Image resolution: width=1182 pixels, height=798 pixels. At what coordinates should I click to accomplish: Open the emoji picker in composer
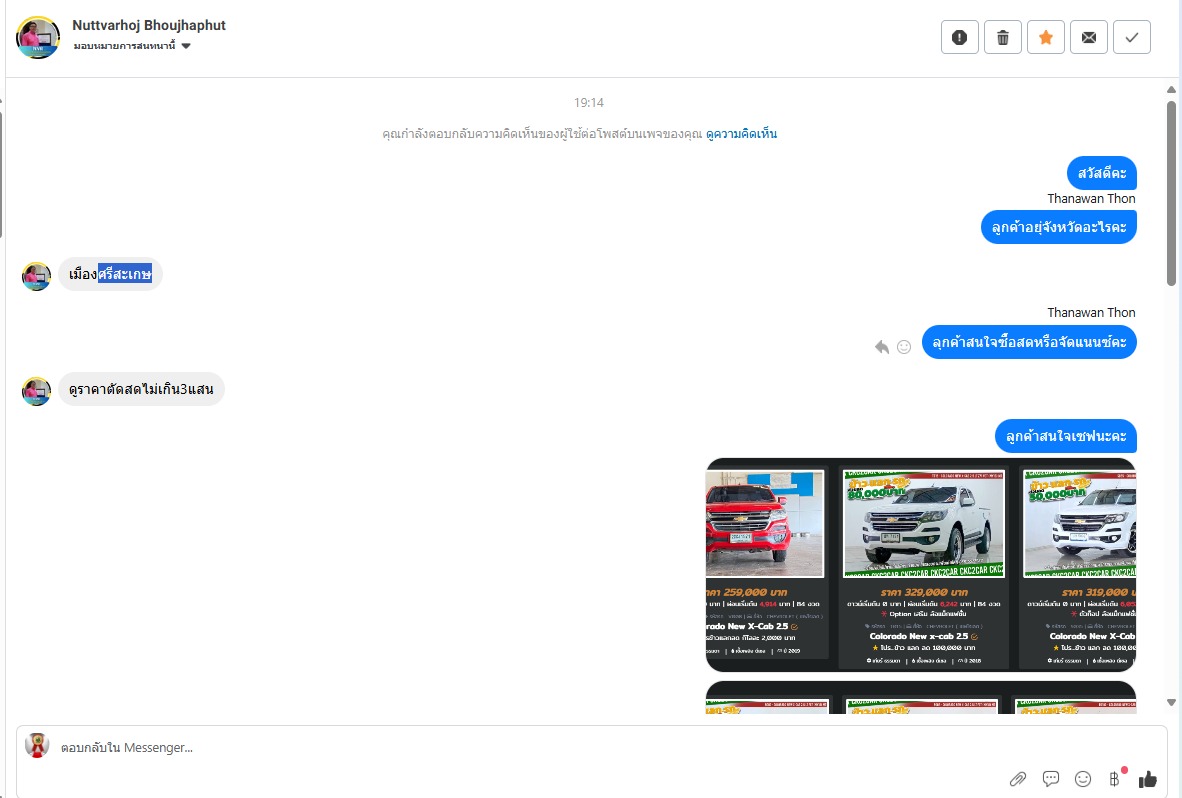pos(1082,779)
